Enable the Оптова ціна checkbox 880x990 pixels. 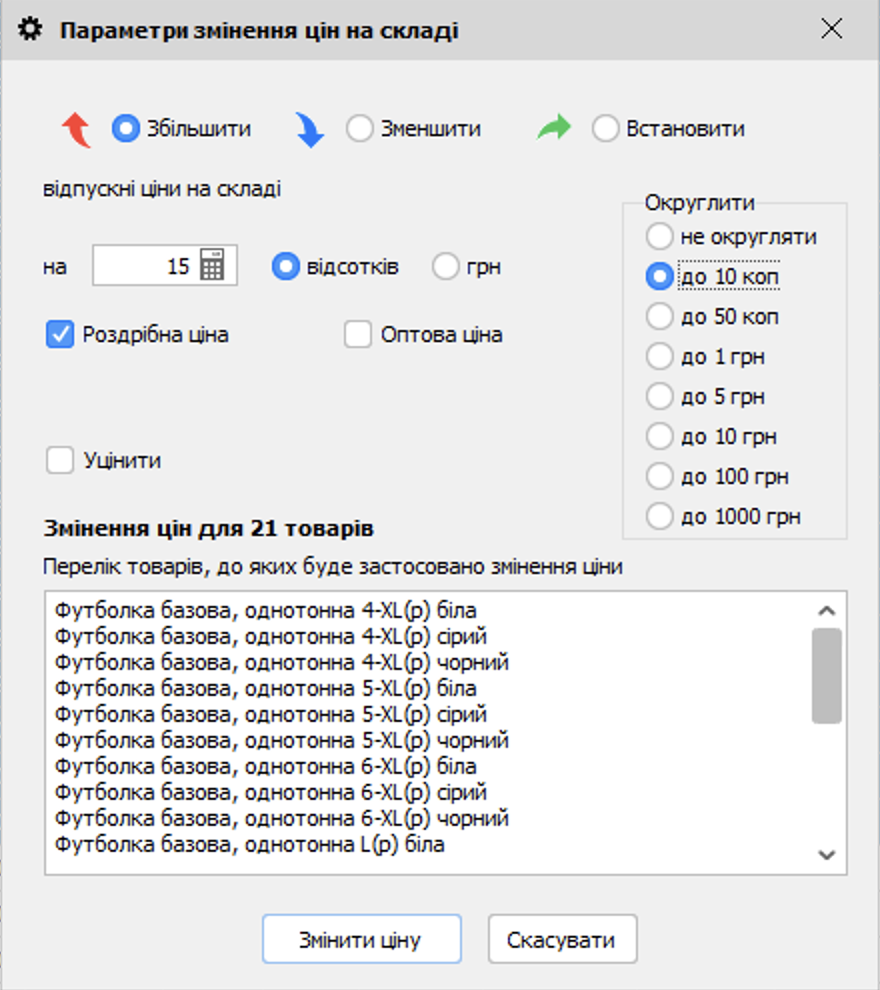(357, 334)
